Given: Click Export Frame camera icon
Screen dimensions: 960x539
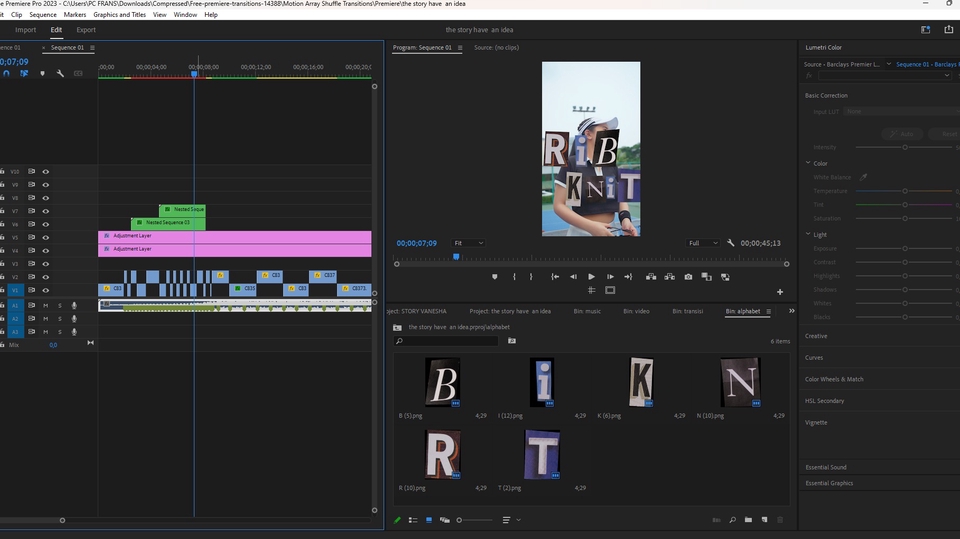Looking at the screenshot, I should pyautogui.click(x=688, y=277).
